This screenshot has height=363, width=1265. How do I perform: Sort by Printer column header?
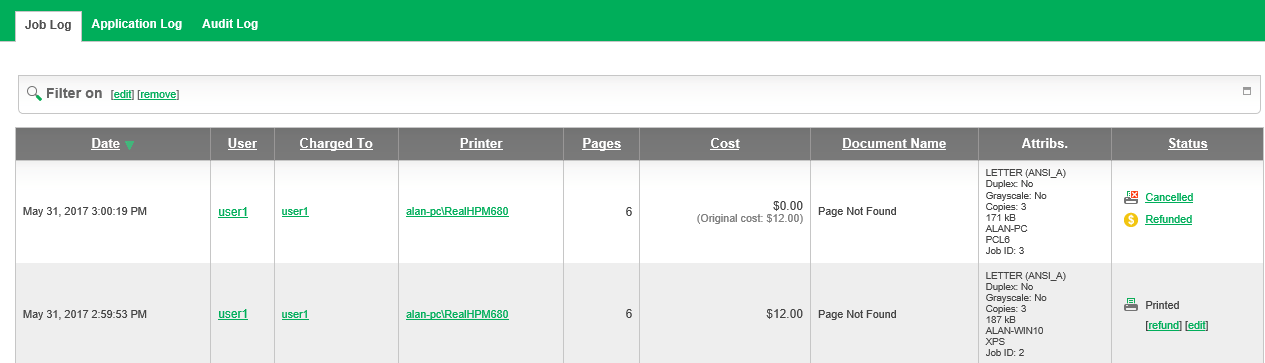tap(481, 144)
